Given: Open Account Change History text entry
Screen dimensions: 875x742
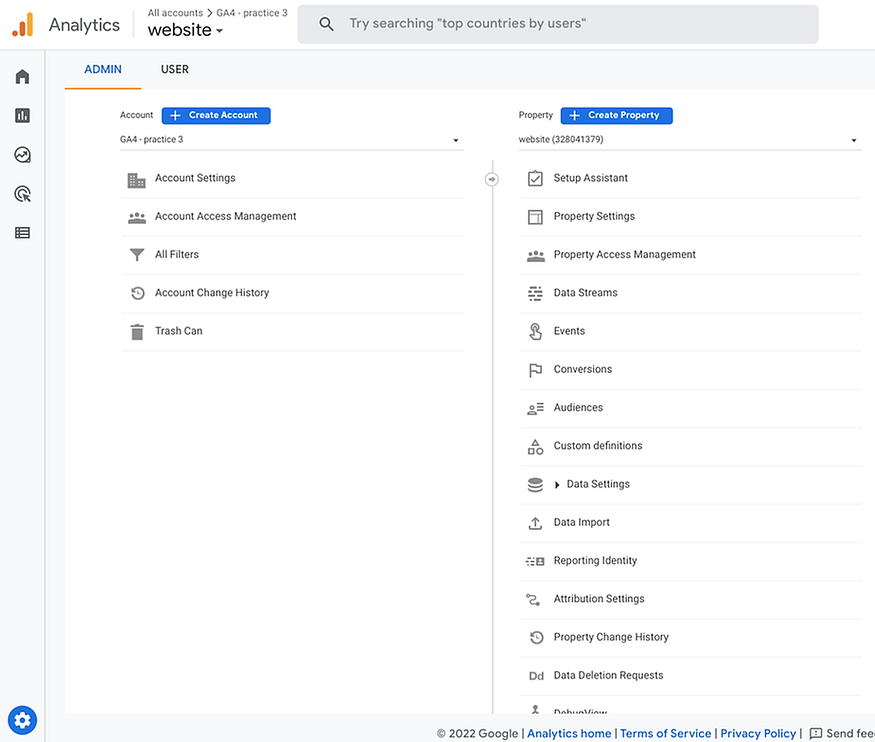Looking at the screenshot, I should (x=212, y=293).
